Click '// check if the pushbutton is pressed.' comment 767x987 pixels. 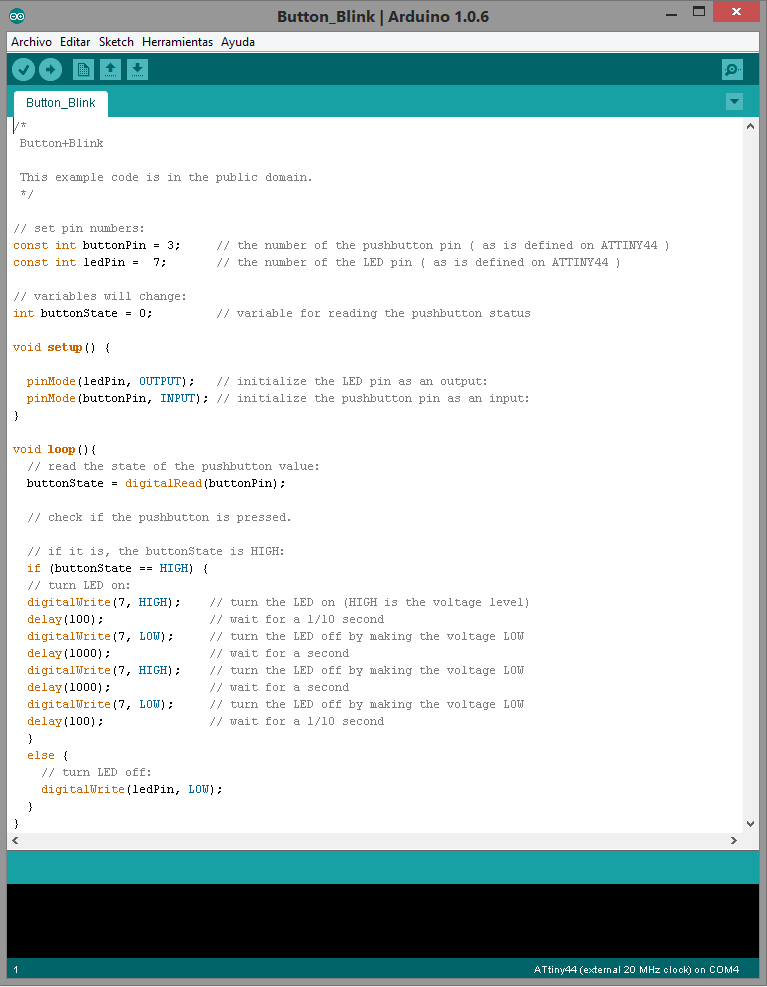(x=159, y=517)
